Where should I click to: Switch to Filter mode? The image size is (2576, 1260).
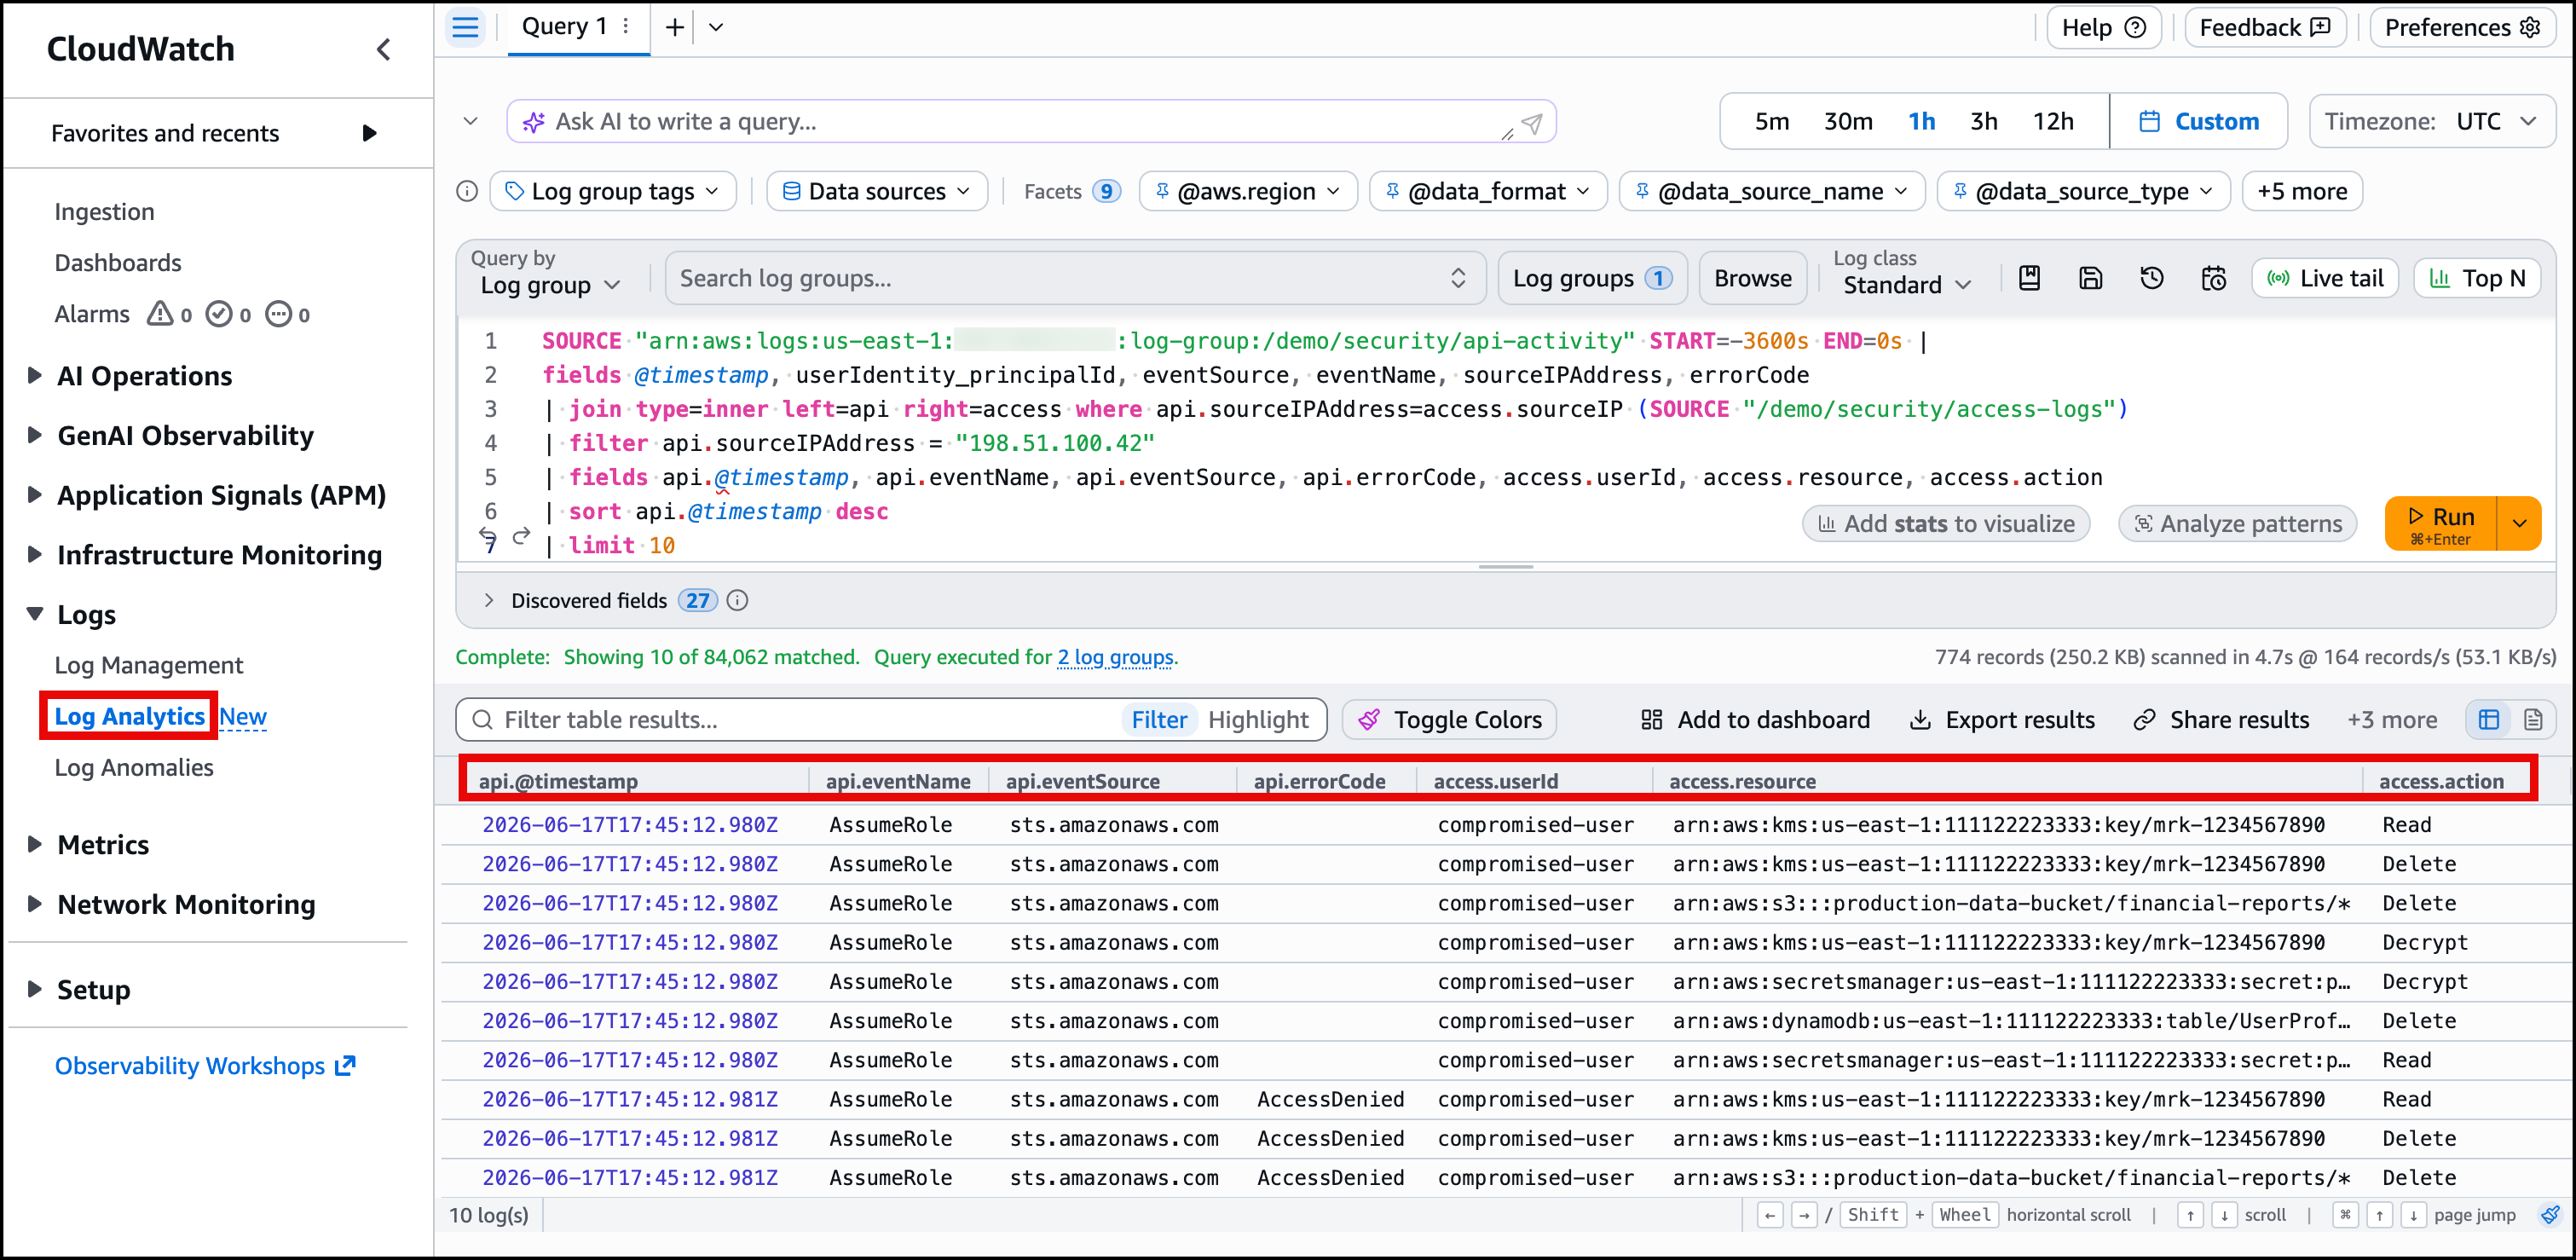[1159, 719]
